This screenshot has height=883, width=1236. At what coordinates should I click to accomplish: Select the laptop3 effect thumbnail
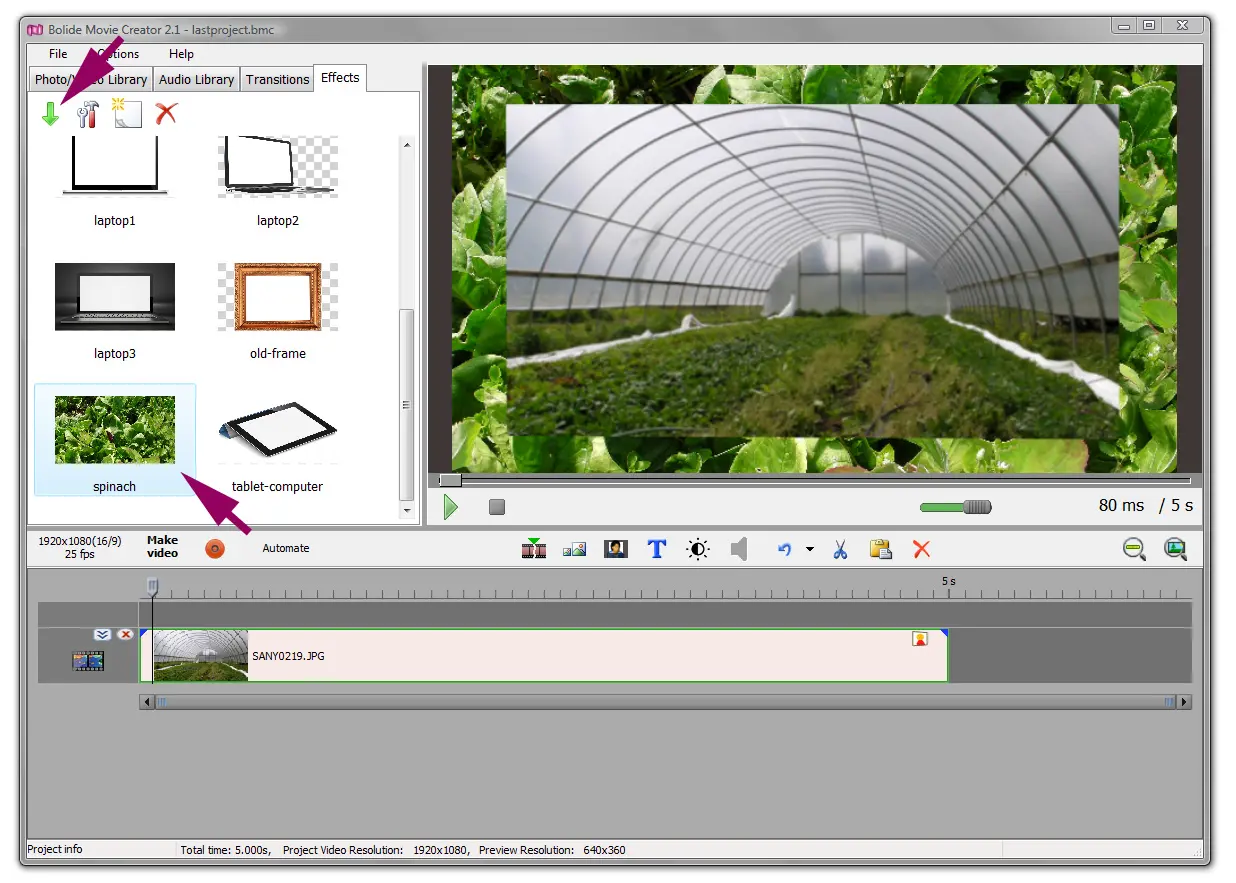point(115,297)
